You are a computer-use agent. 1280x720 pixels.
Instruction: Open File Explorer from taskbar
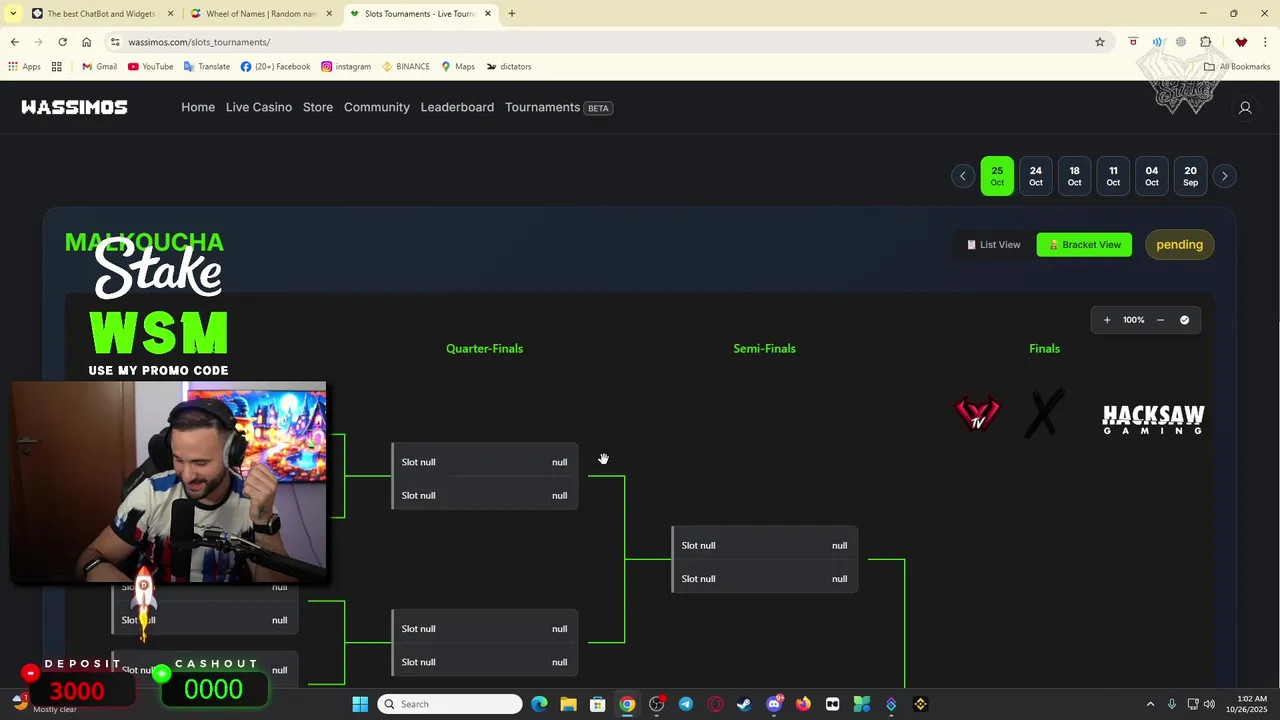point(568,704)
